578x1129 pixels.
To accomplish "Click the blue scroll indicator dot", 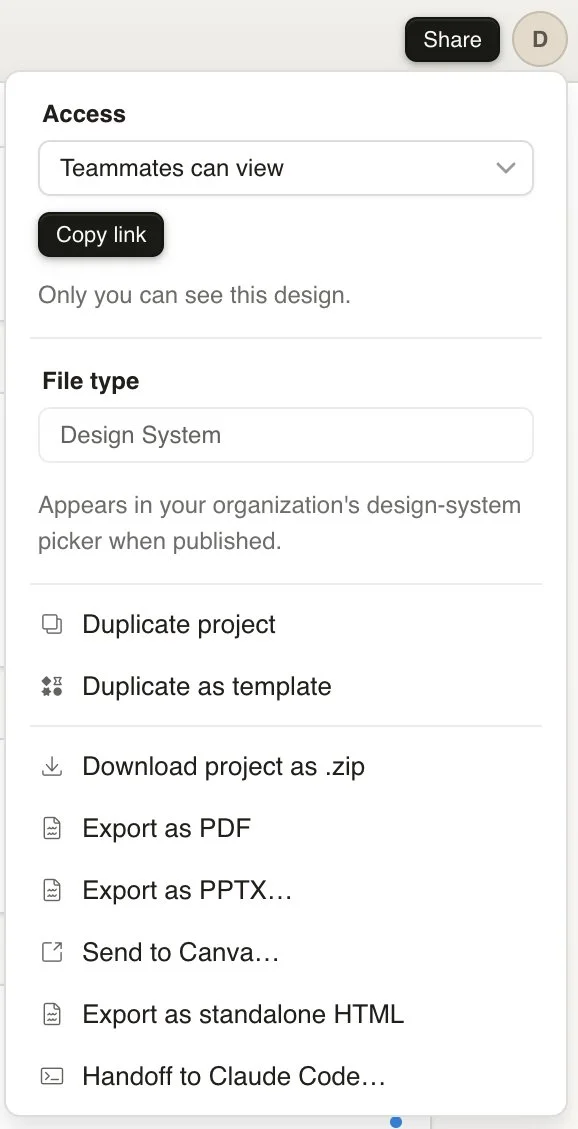I will (x=396, y=1122).
